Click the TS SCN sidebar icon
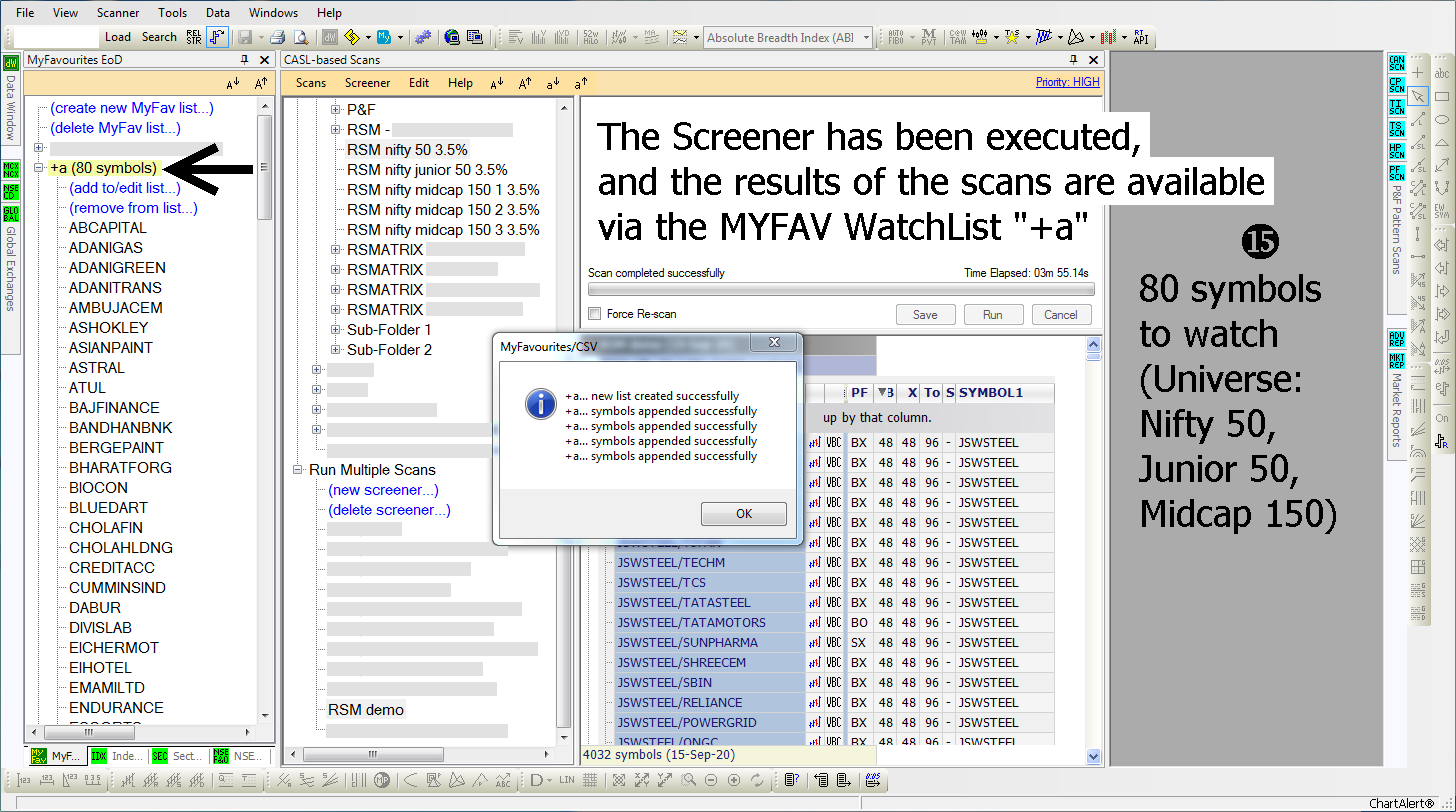 (1397, 129)
